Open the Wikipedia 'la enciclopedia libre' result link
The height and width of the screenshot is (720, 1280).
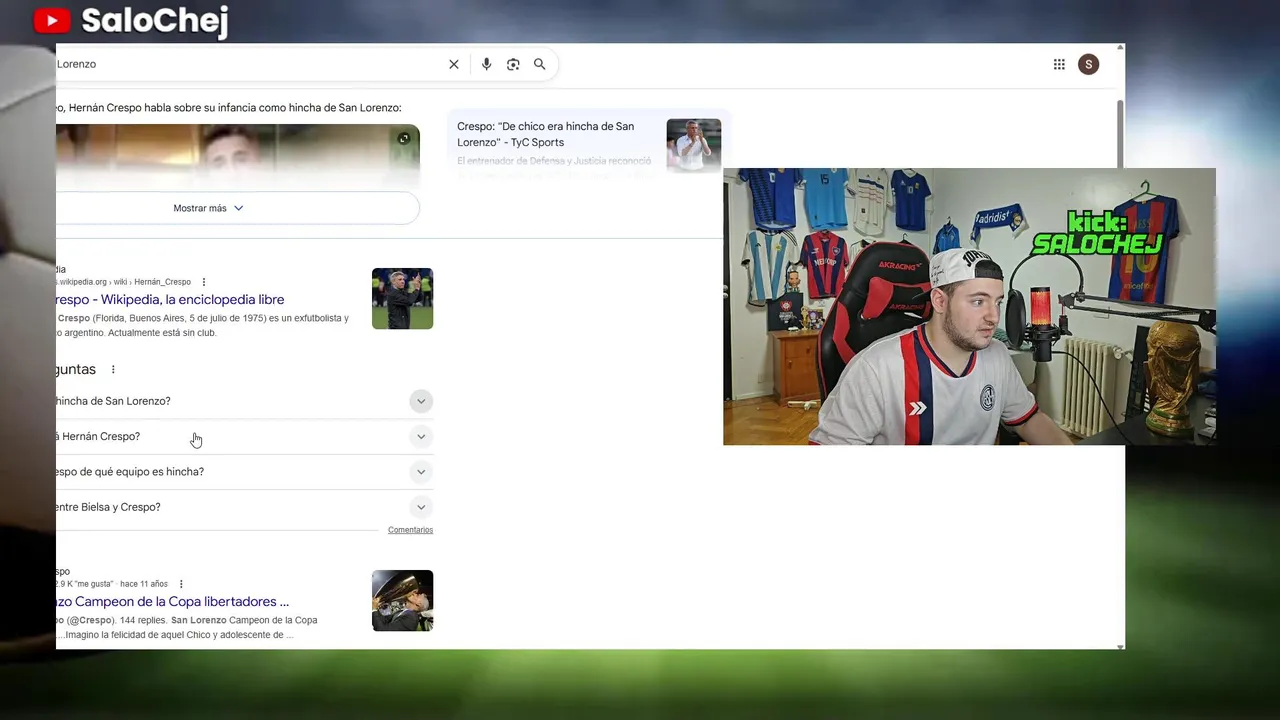coord(171,299)
